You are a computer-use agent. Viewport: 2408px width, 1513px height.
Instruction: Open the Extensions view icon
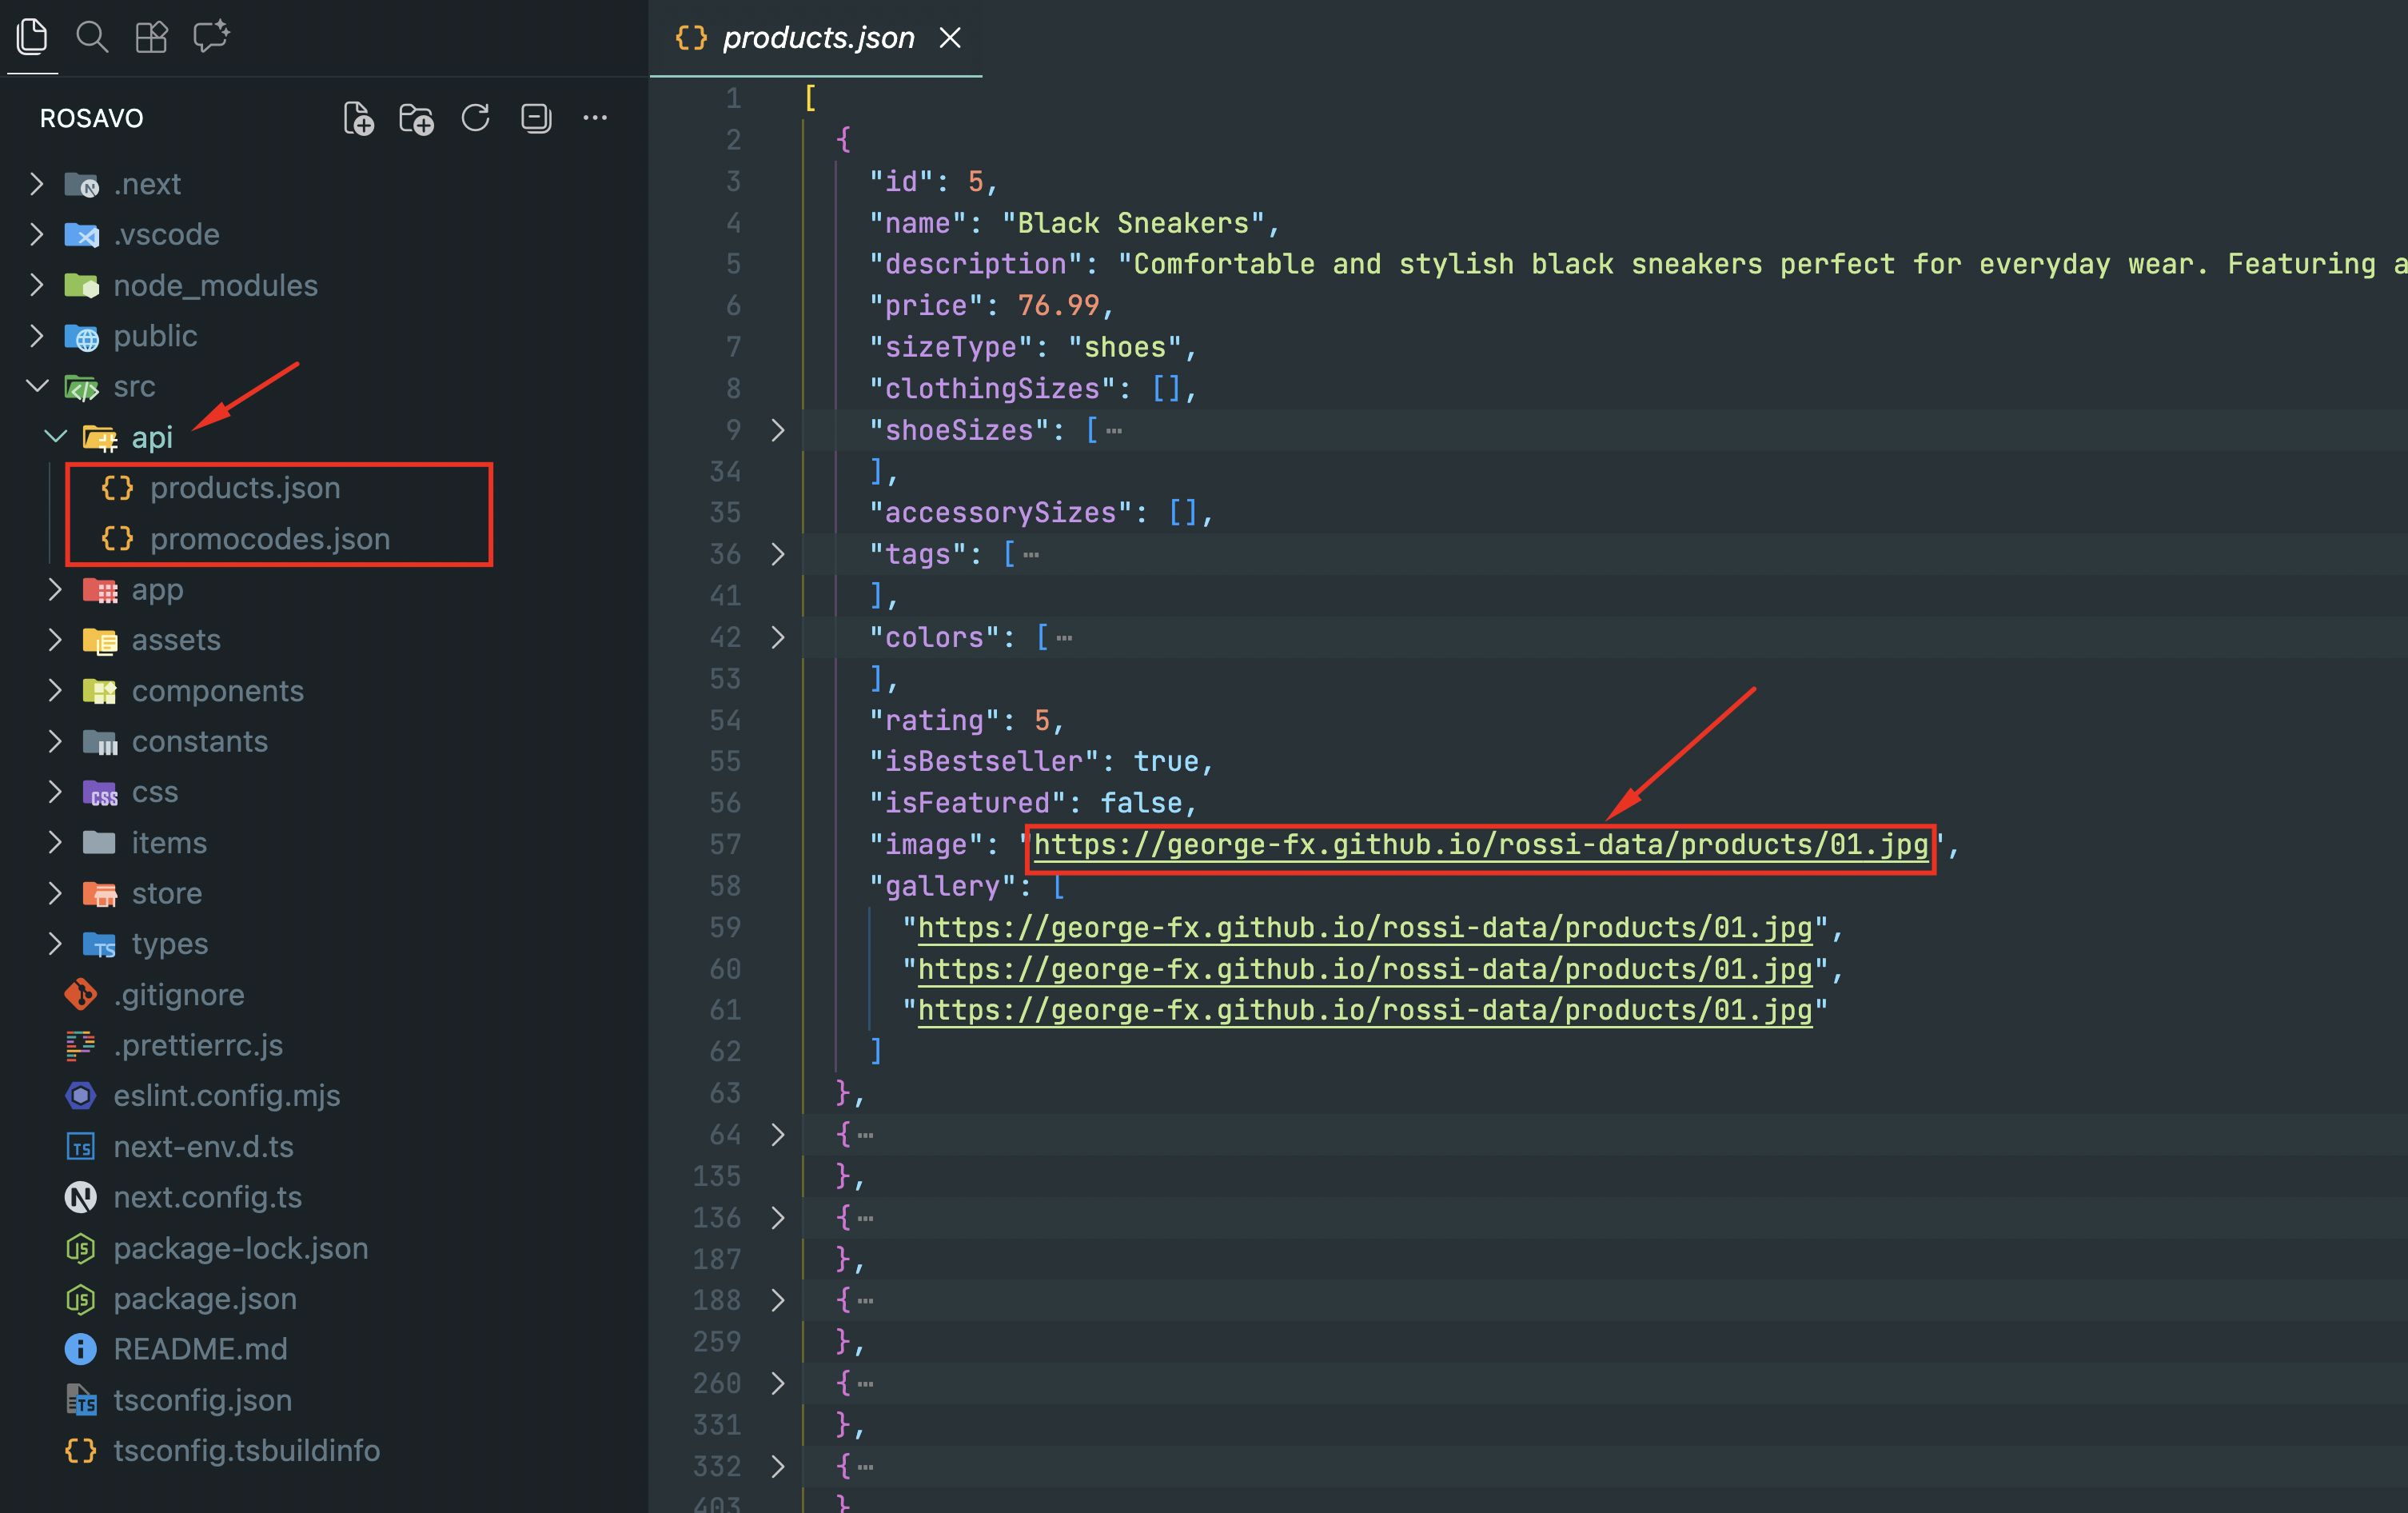(151, 38)
